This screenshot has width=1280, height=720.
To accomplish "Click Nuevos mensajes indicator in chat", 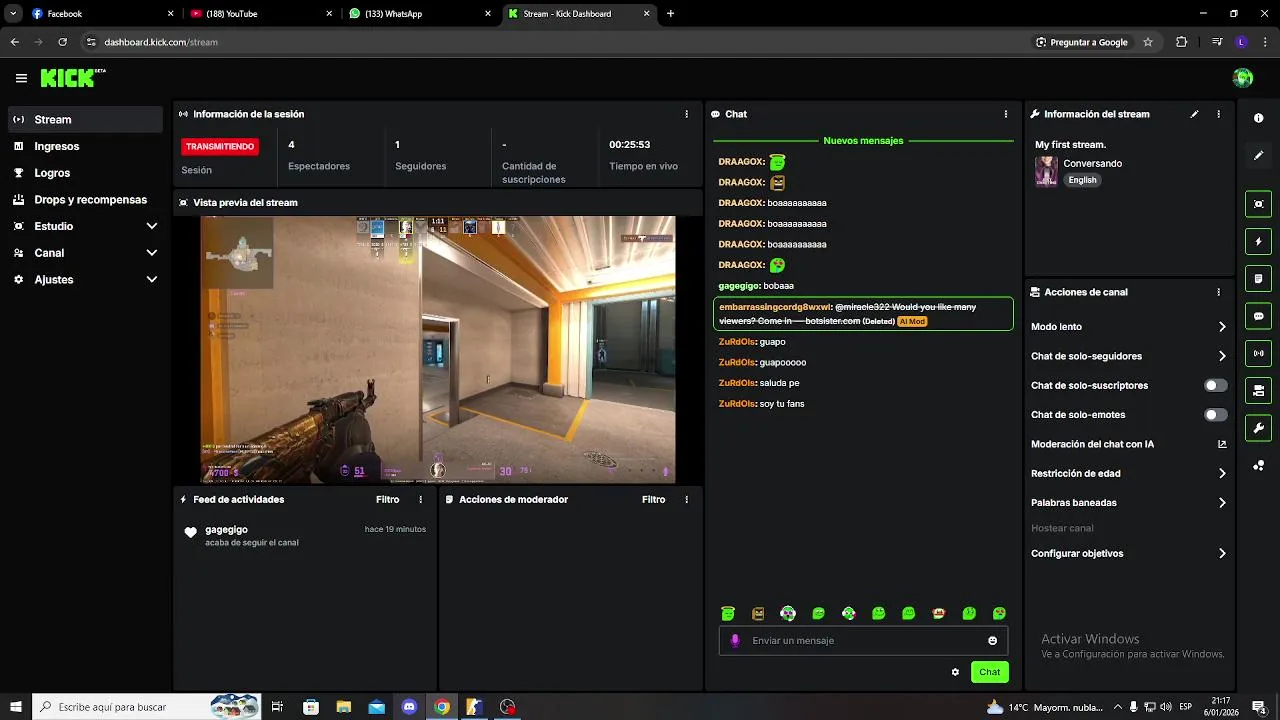I will tap(863, 141).
